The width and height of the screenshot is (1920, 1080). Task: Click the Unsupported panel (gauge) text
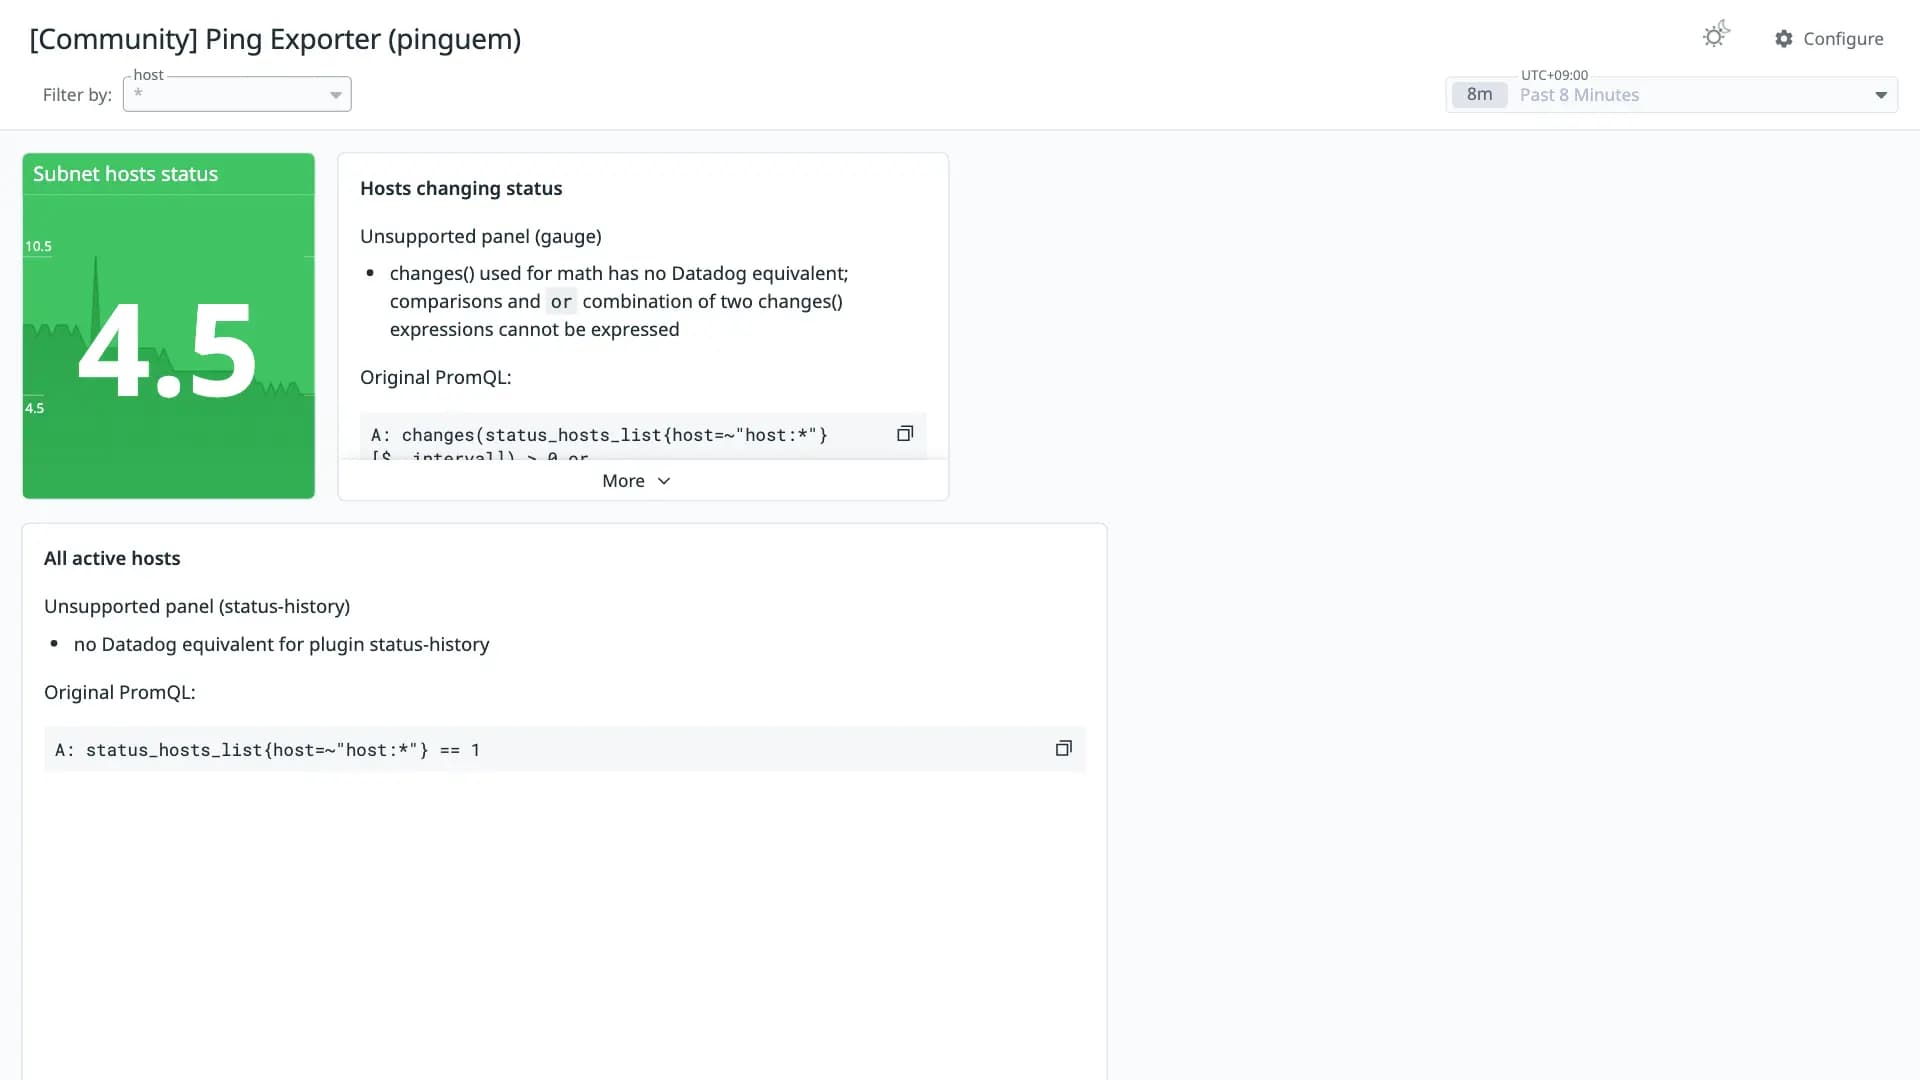[481, 237]
